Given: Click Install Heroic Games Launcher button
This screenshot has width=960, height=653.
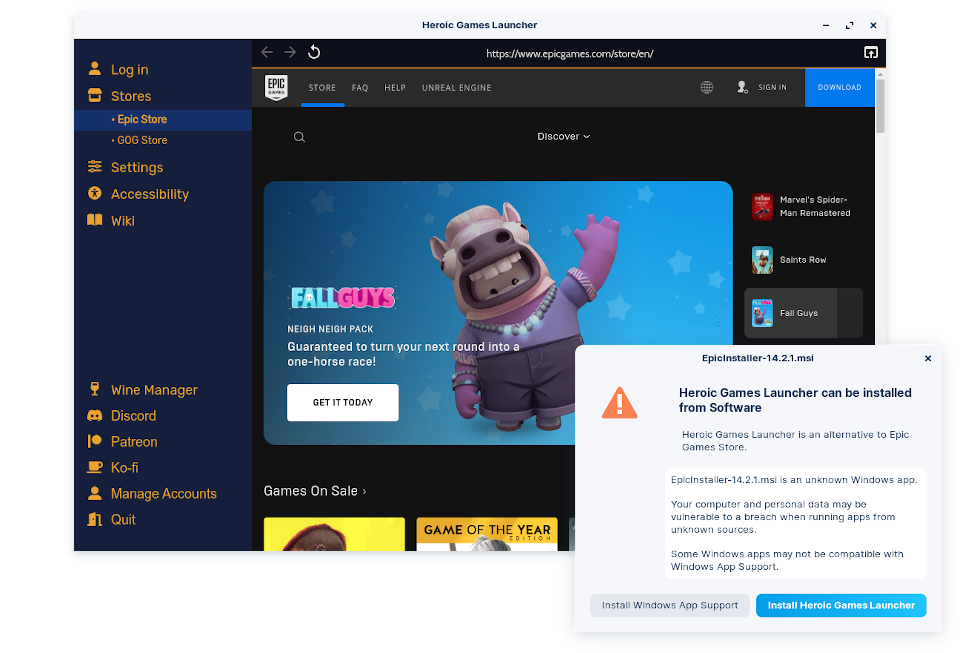Looking at the screenshot, I should click(x=841, y=605).
